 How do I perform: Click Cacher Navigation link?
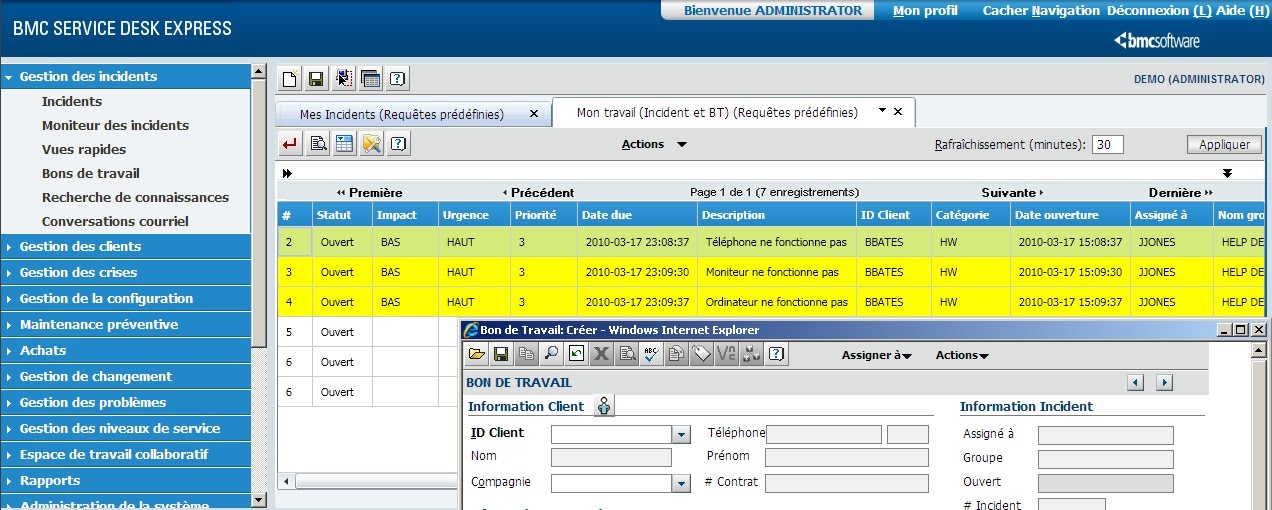tap(1041, 10)
